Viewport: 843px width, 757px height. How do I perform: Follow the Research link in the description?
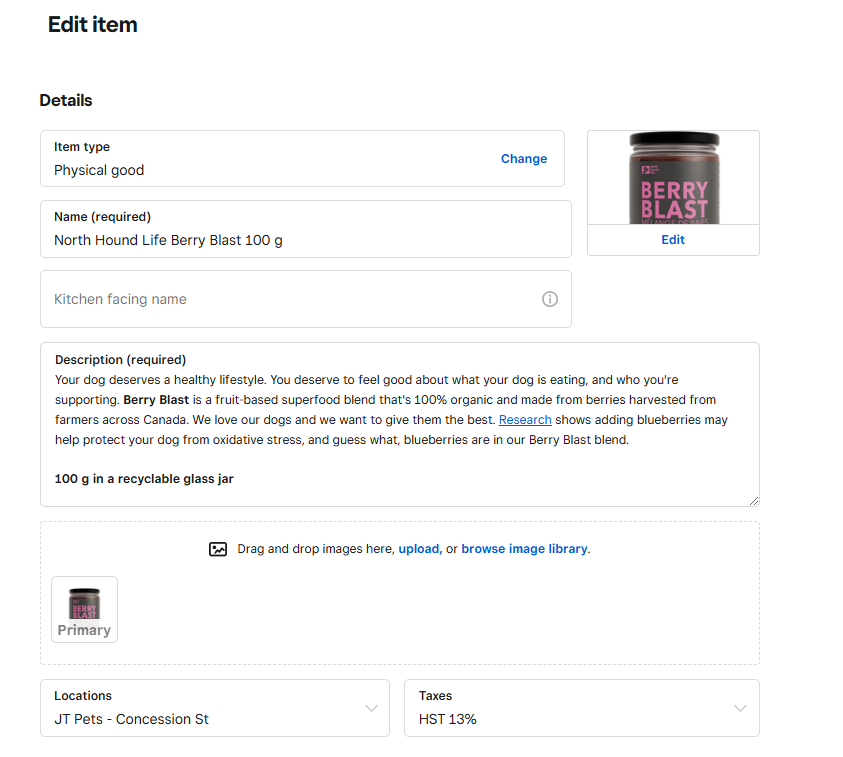(x=525, y=420)
